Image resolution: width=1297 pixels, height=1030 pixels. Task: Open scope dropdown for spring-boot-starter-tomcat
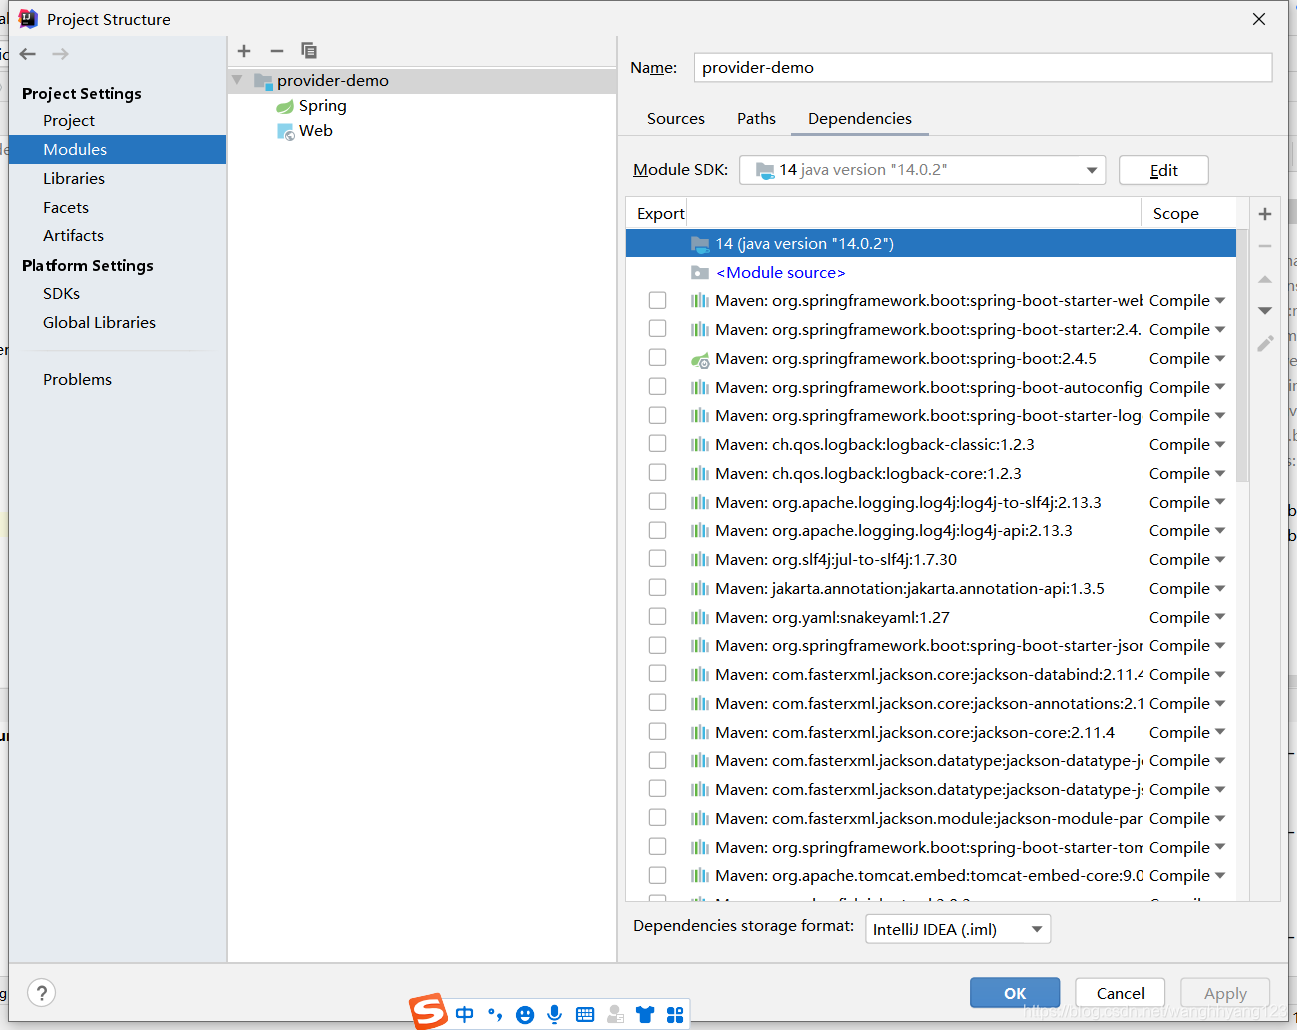(1220, 847)
